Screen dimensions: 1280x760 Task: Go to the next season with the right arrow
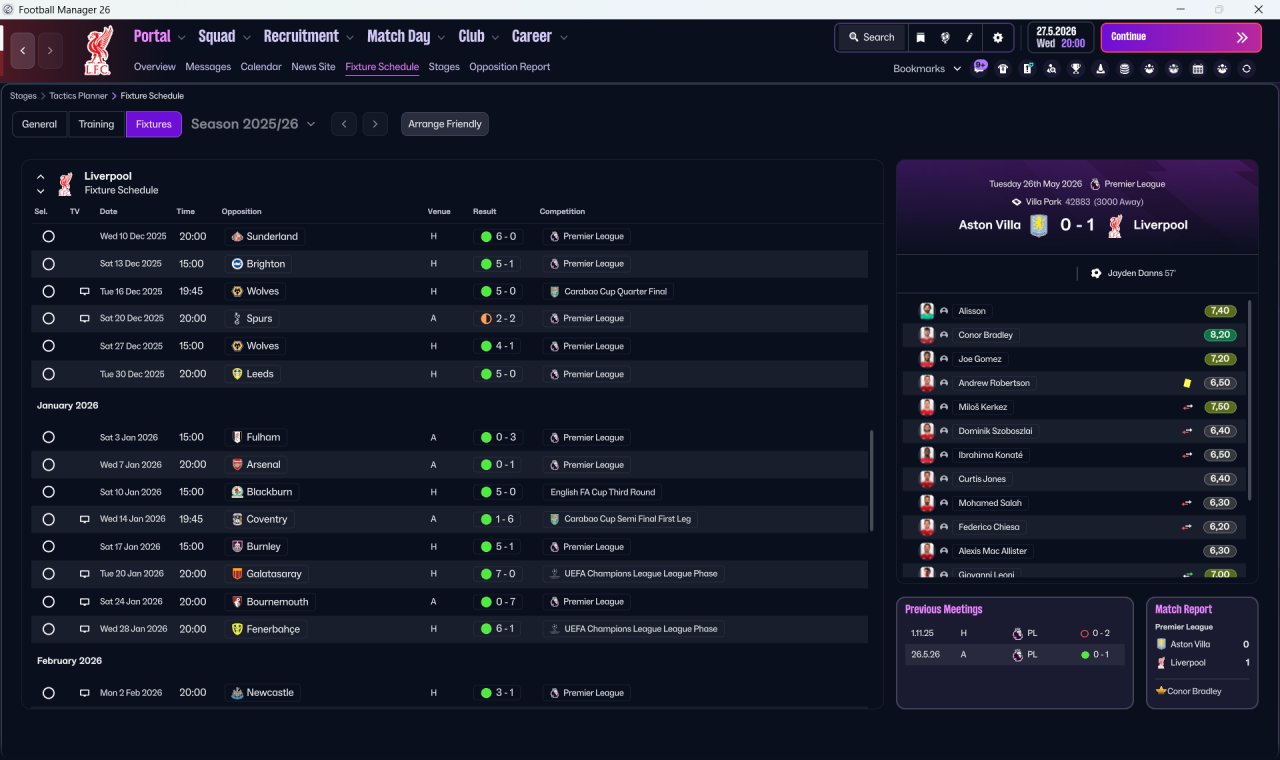[375, 124]
